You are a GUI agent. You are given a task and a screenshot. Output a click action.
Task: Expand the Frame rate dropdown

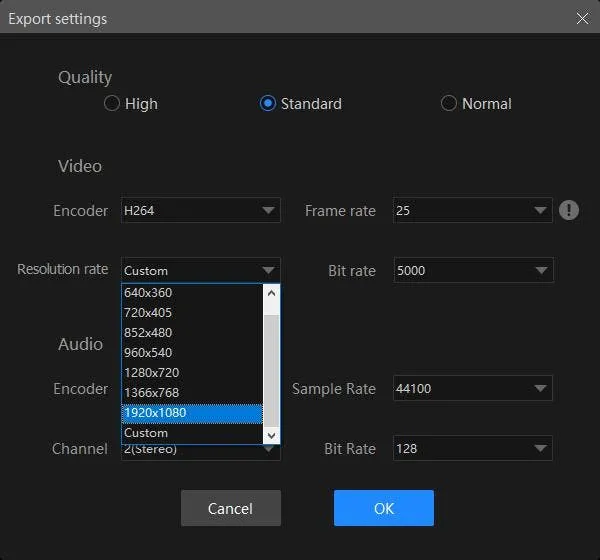[472, 211]
